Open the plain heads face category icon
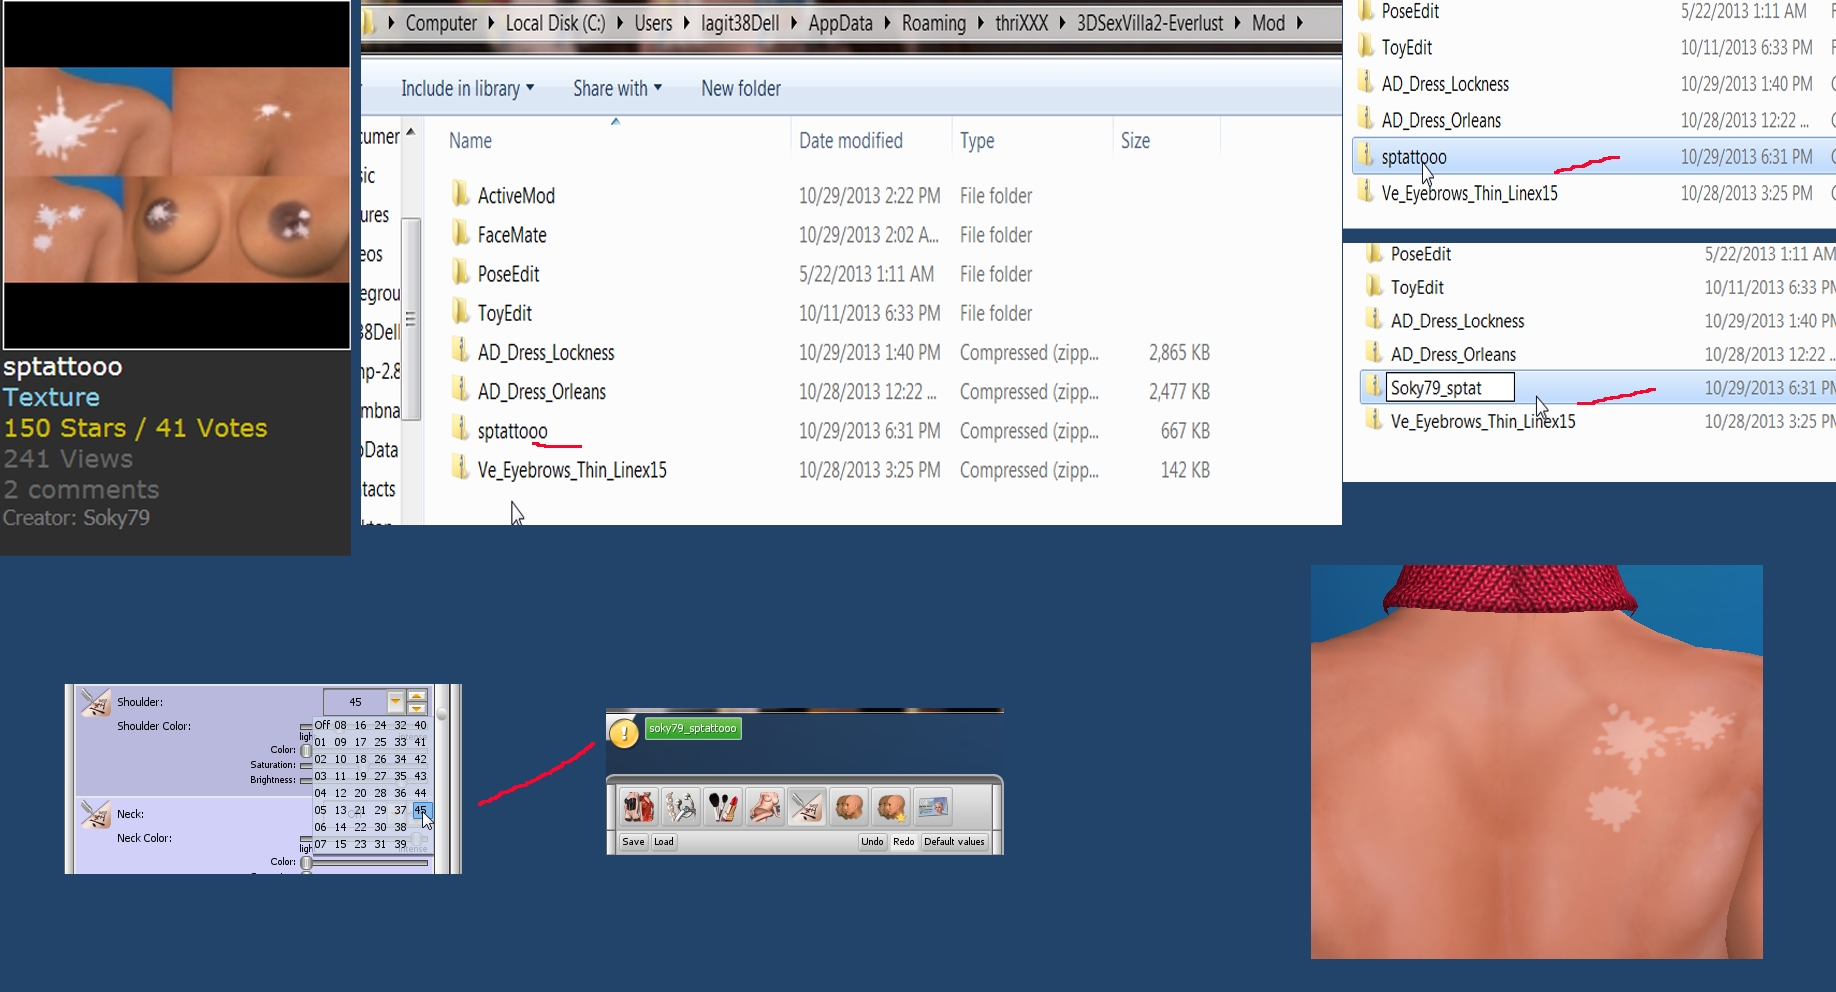 tap(849, 806)
